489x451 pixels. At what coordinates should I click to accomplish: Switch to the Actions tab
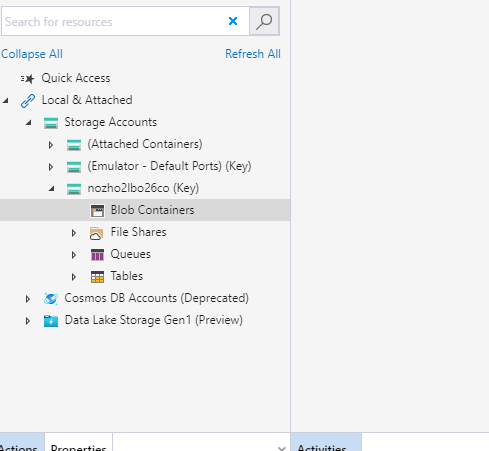(21, 442)
